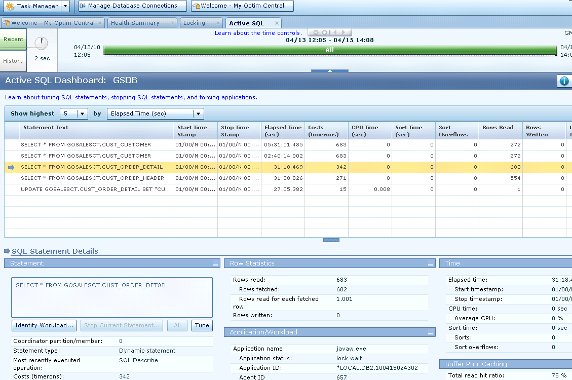Sort by Statement Text column header
This screenshot has width=572, height=380.
pos(96,131)
